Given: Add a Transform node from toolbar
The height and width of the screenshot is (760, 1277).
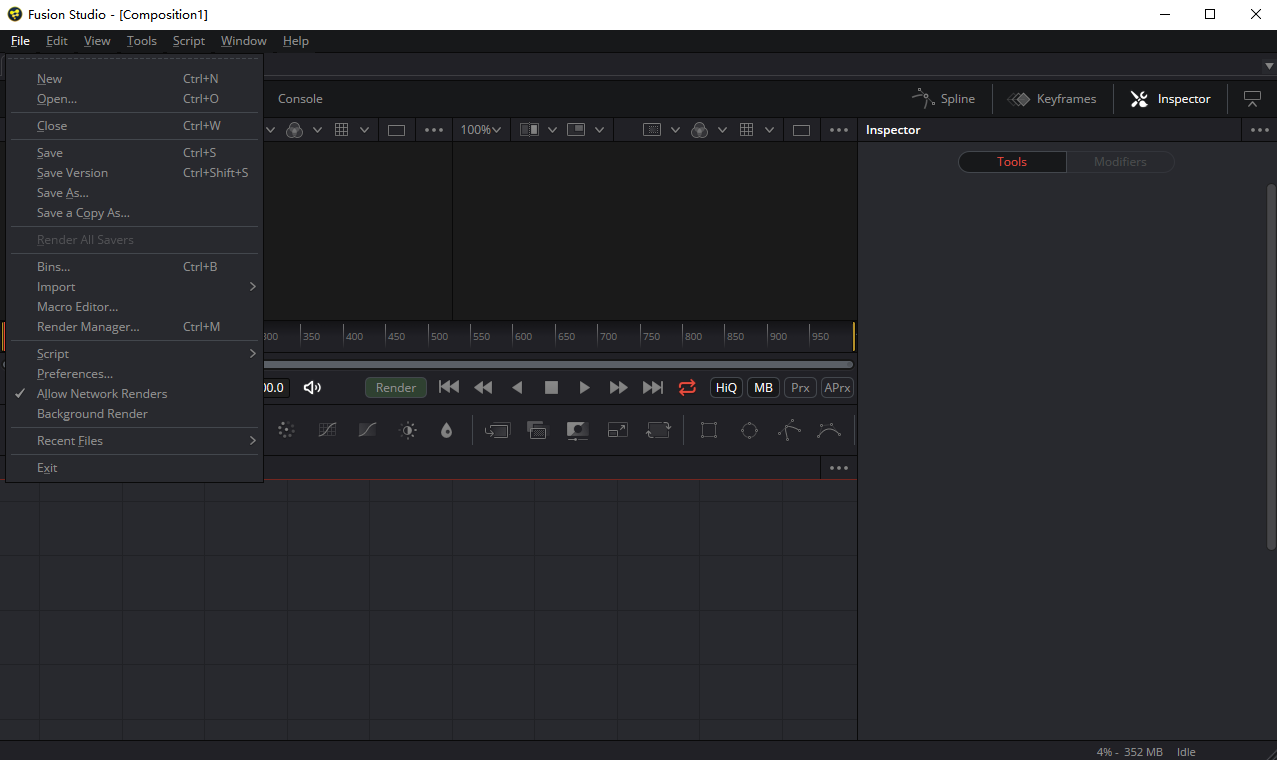Looking at the screenshot, I should (x=658, y=430).
